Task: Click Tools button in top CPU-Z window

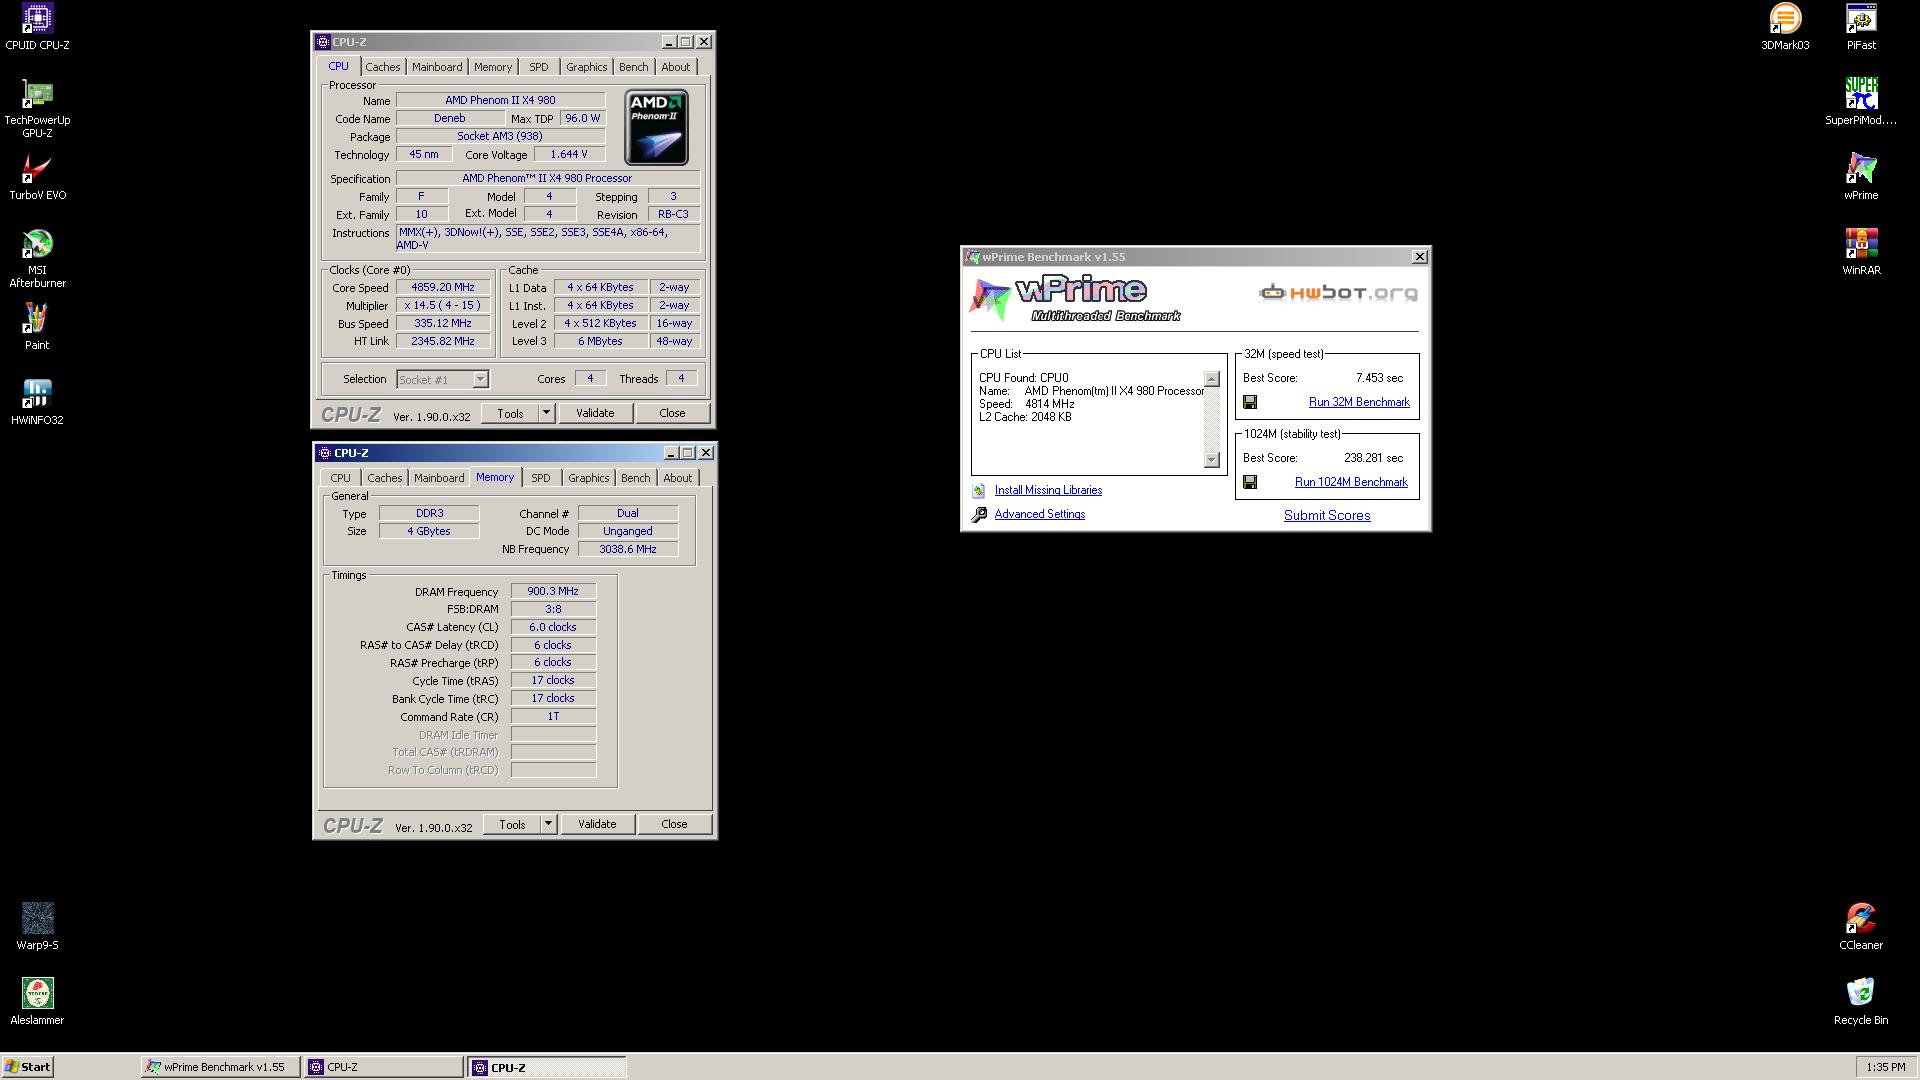Action: (510, 413)
